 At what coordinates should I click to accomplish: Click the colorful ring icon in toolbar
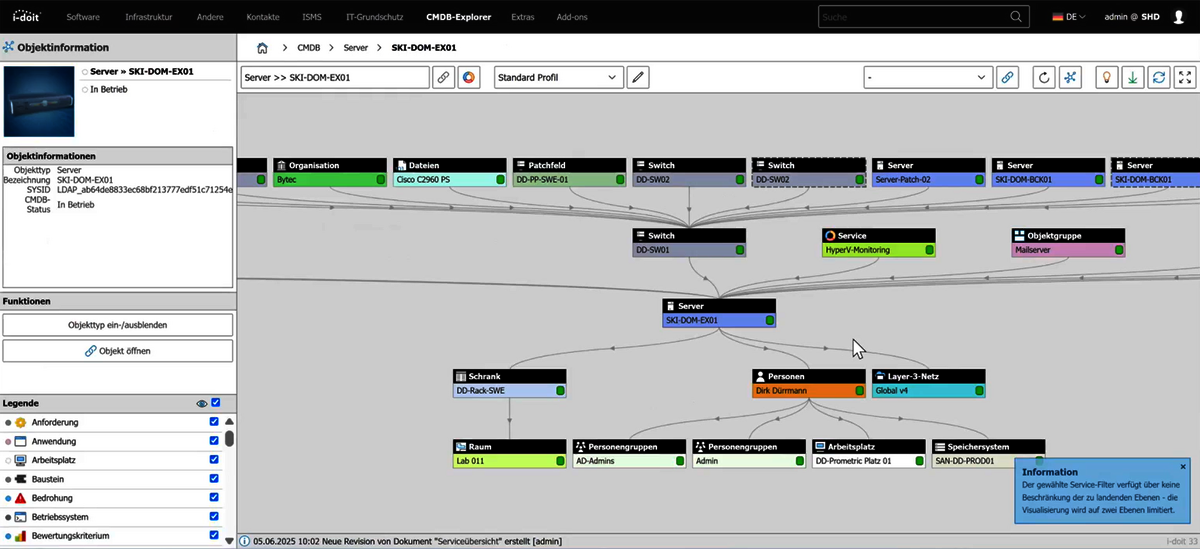[x=469, y=77]
